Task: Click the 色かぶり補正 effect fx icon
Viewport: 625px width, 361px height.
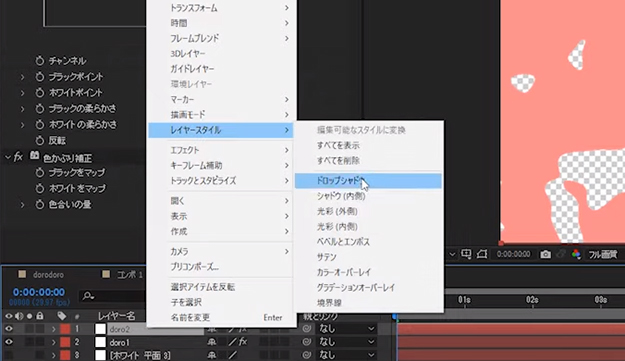Action: pyautogui.click(x=18, y=157)
